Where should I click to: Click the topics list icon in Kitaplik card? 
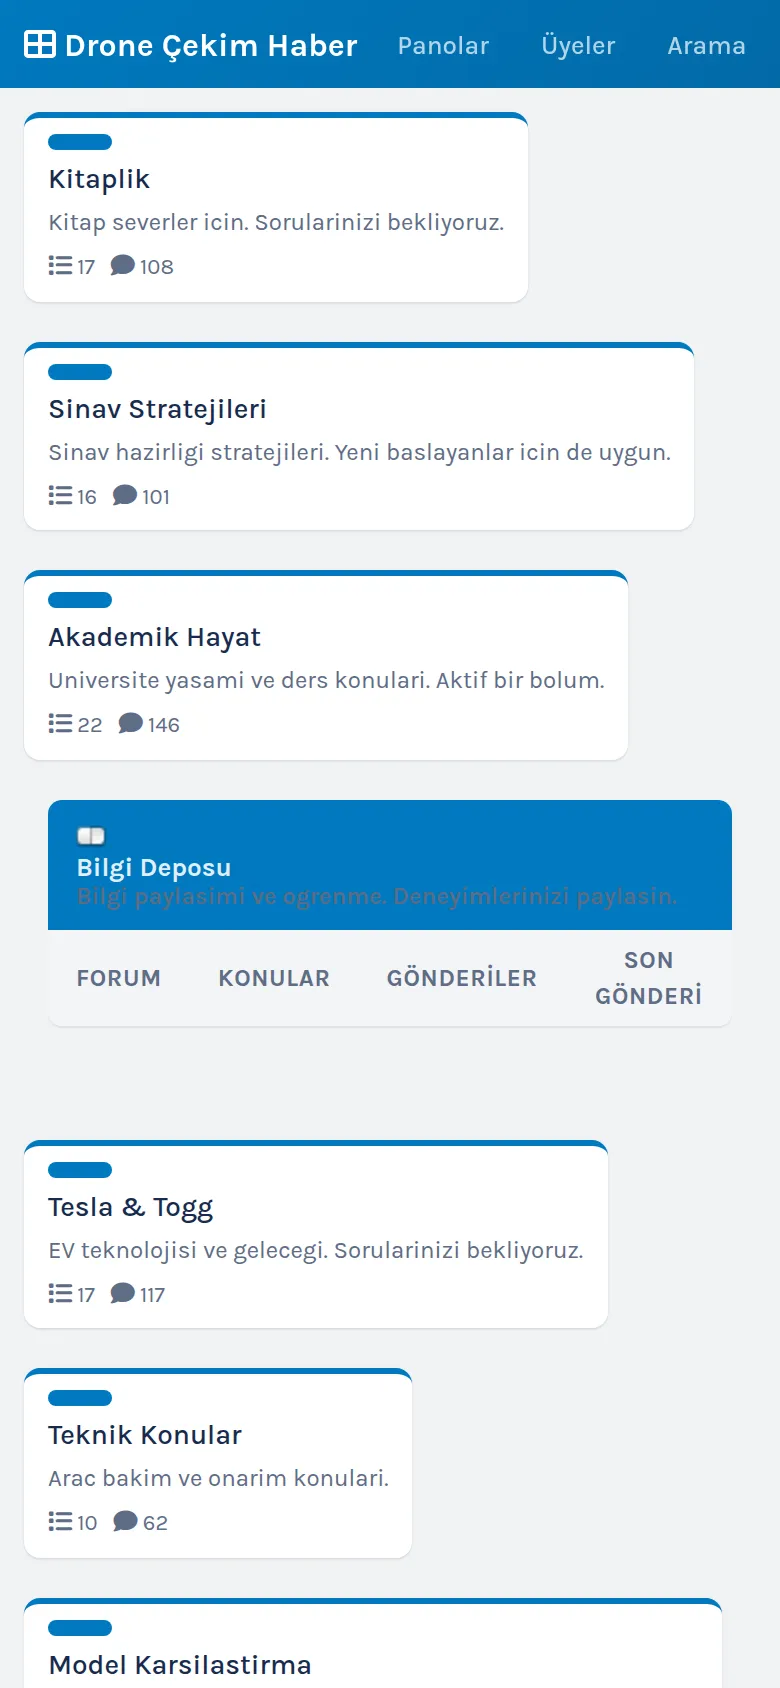pos(60,265)
